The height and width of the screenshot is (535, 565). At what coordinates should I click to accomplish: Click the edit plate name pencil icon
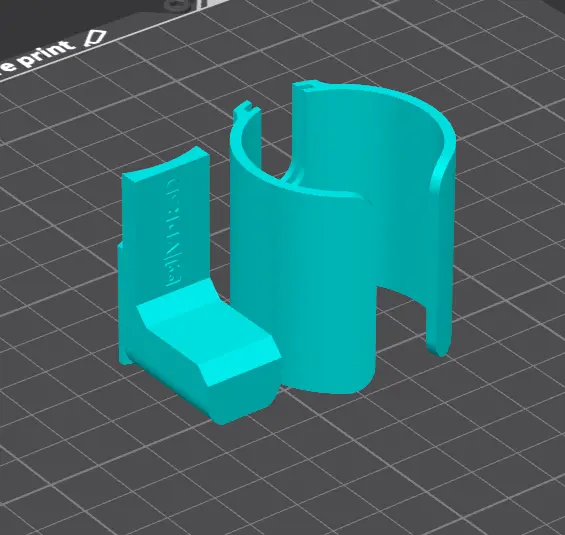click(x=95, y=38)
